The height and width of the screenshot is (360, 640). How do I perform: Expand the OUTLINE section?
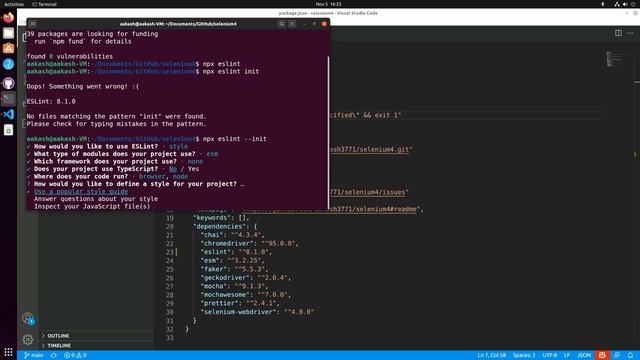click(x=96, y=336)
